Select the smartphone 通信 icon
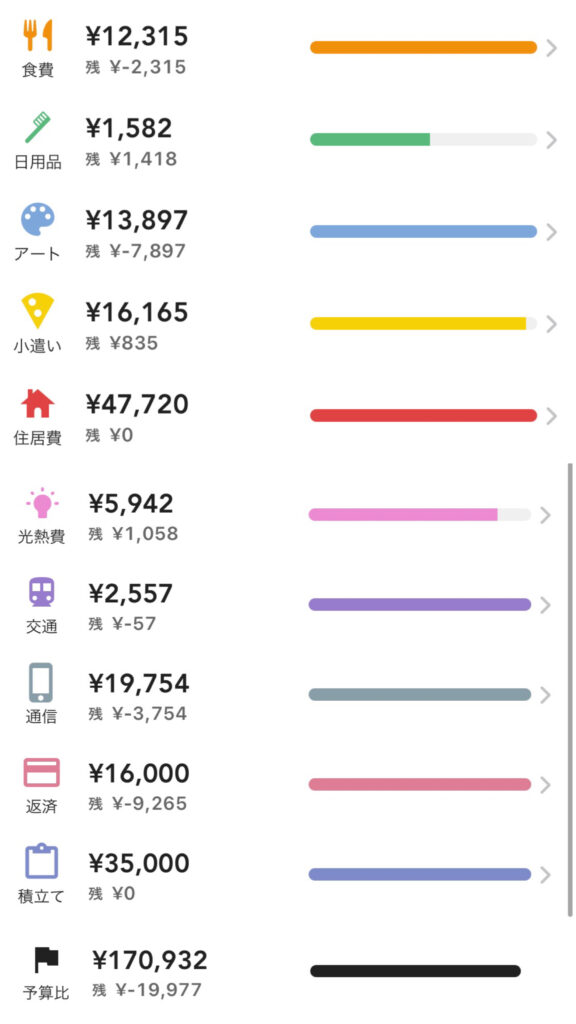Image resolution: width=576 pixels, height=1024 pixels. click(41, 683)
